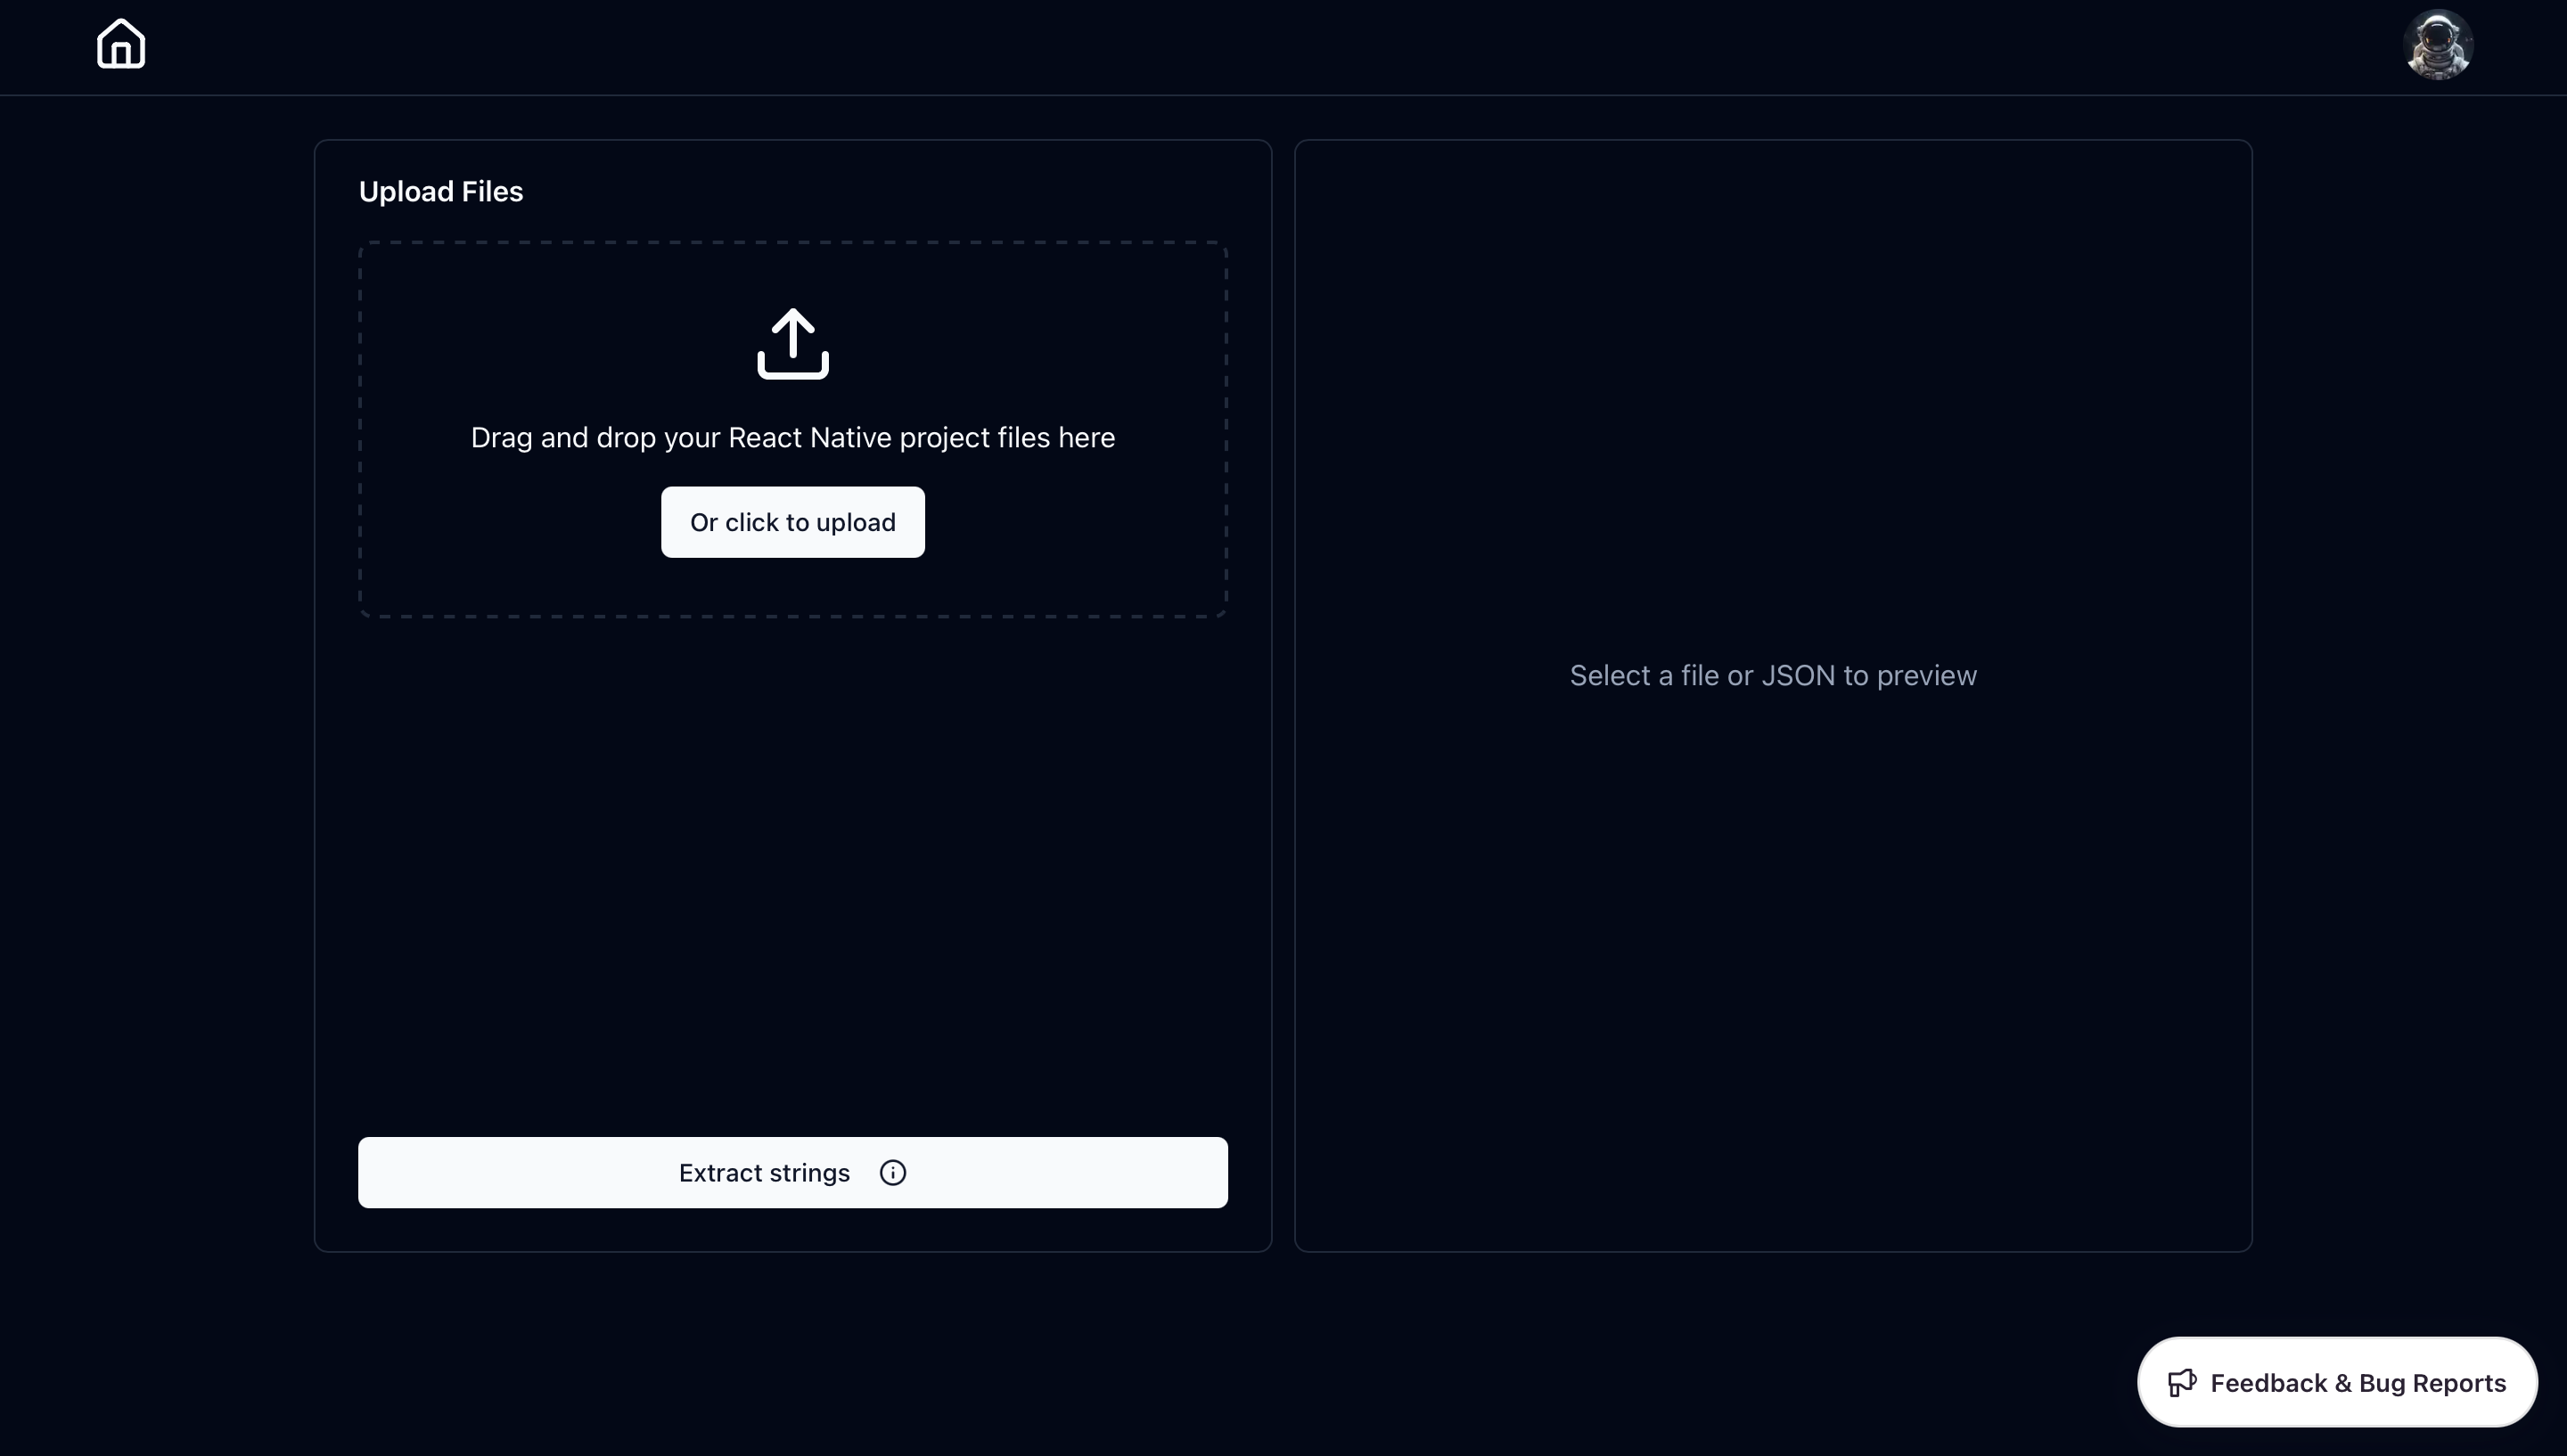Click the word "upload" in the white button

855,523
